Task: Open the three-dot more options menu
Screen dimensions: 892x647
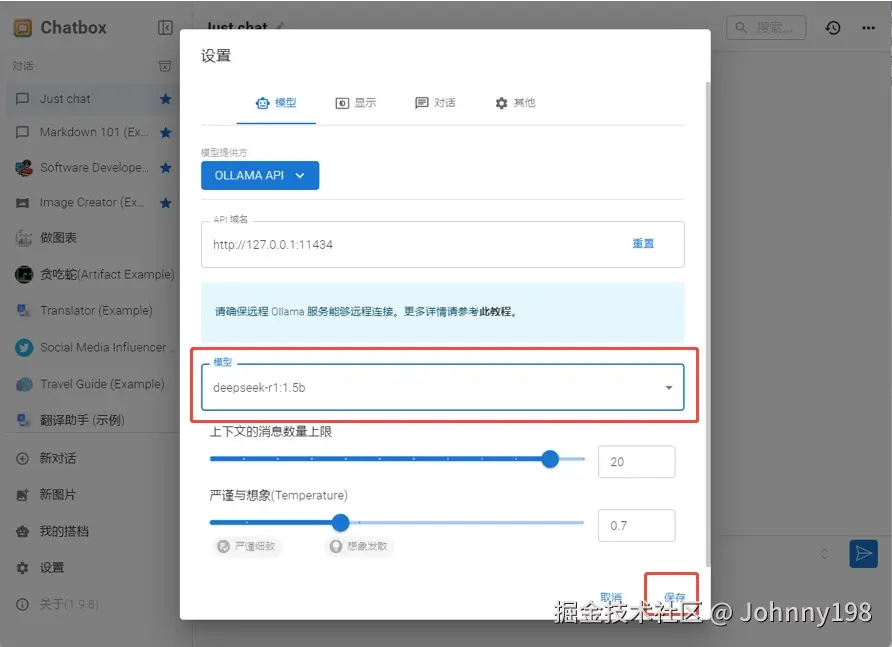Action: pyautogui.click(x=867, y=27)
